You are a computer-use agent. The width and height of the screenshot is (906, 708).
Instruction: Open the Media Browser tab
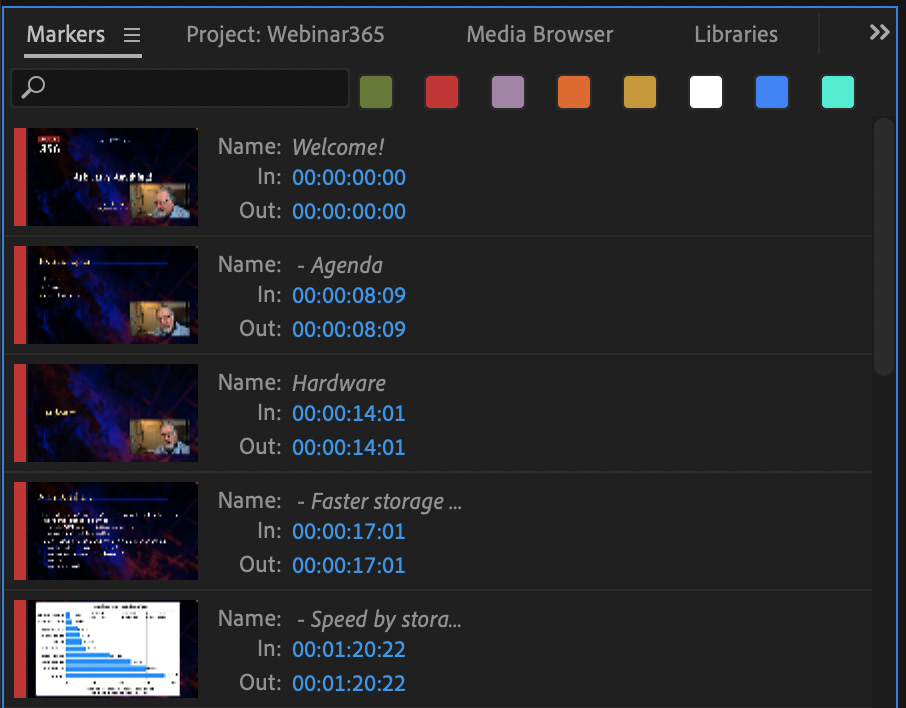point(540,35)
